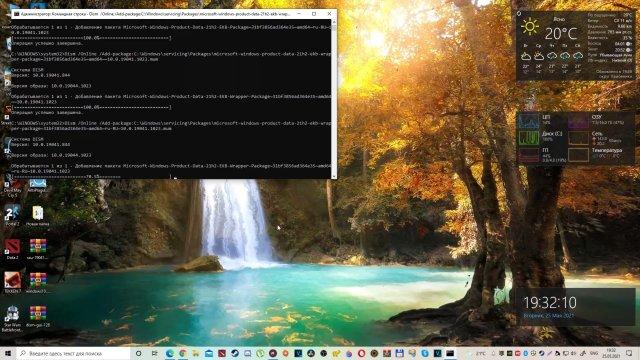Select the CPU graph in system monitor widget
Viewport: 640px width, 360px height.
529,121
